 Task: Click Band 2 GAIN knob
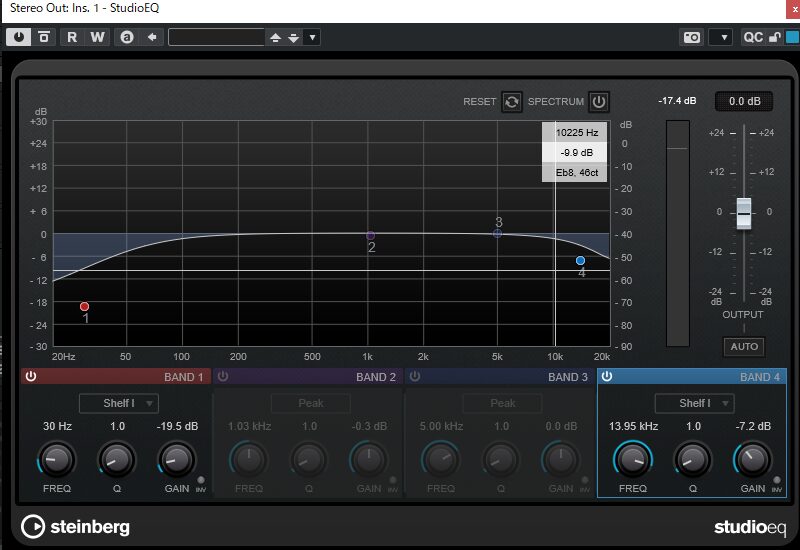point(368,459)
